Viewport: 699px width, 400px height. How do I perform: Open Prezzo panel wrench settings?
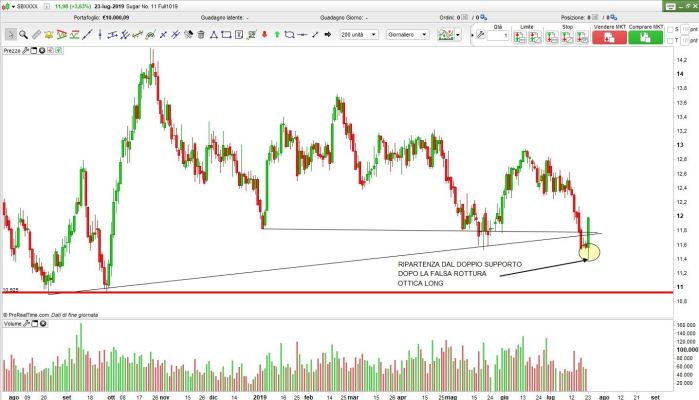coord(28,49)
